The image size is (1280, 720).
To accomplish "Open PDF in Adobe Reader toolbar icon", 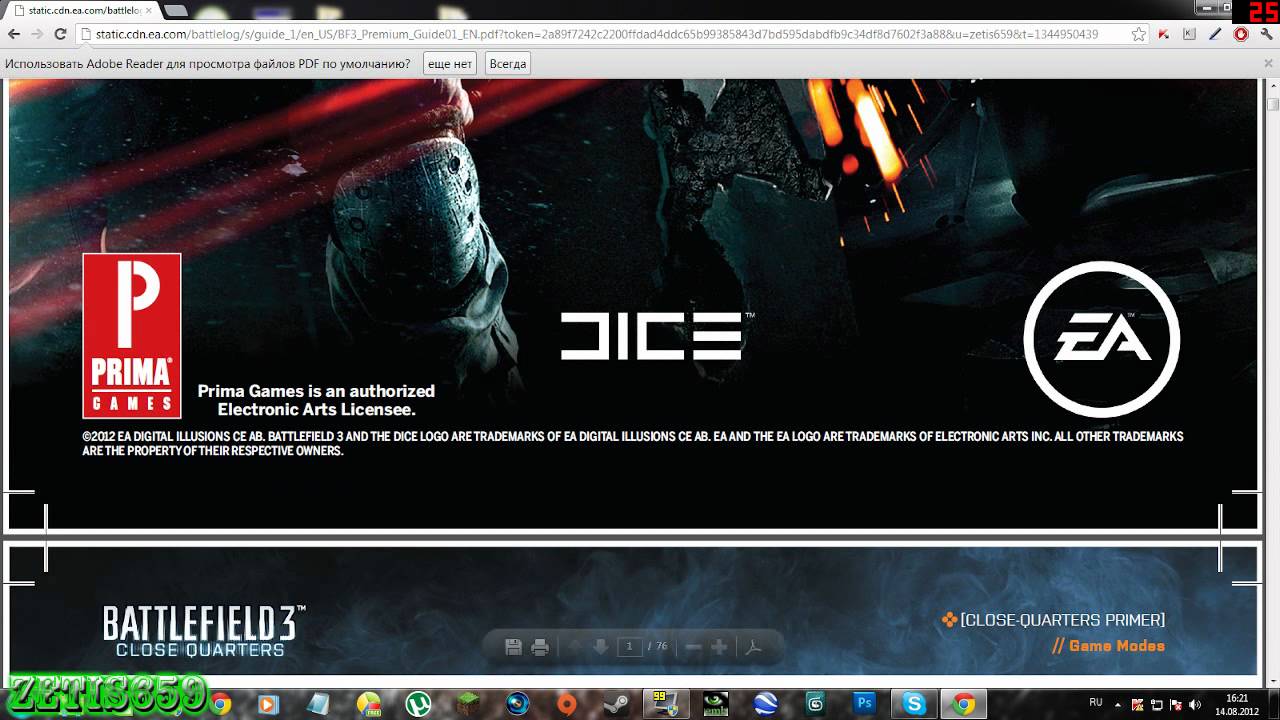I will (754, 647).
